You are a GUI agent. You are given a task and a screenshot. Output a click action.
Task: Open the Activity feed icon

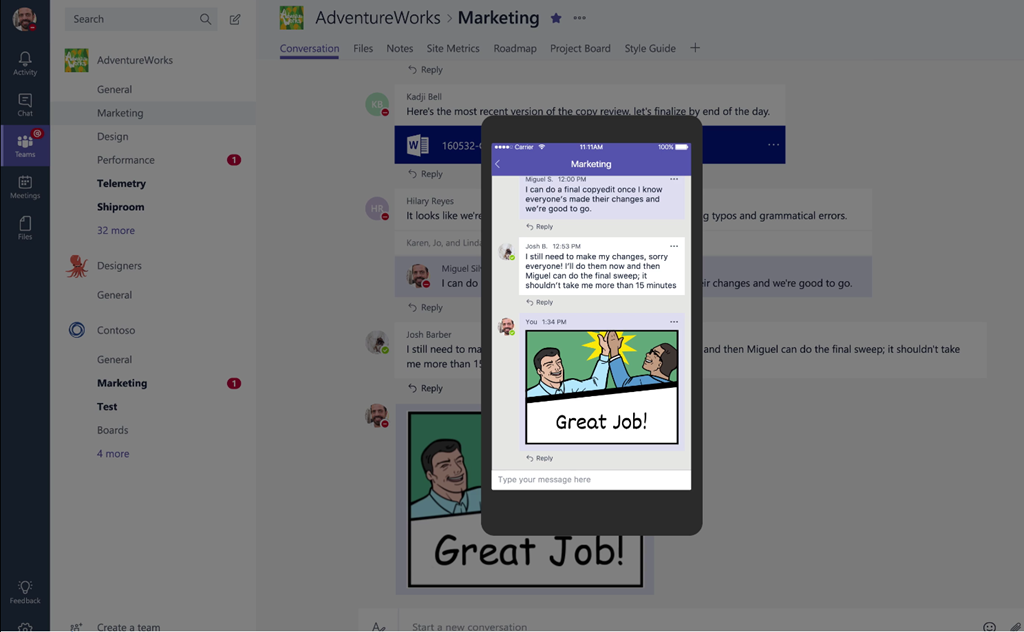[x=25, y=63]
